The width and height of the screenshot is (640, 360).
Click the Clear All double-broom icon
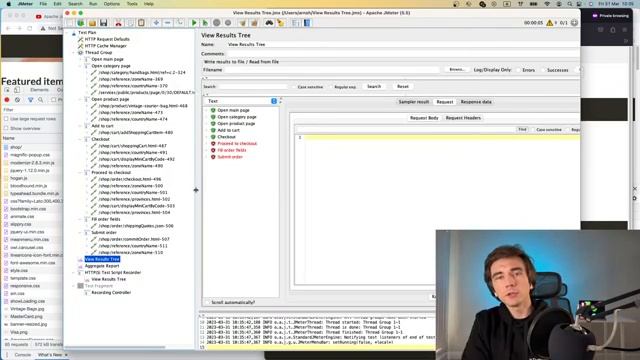[254, 23]
